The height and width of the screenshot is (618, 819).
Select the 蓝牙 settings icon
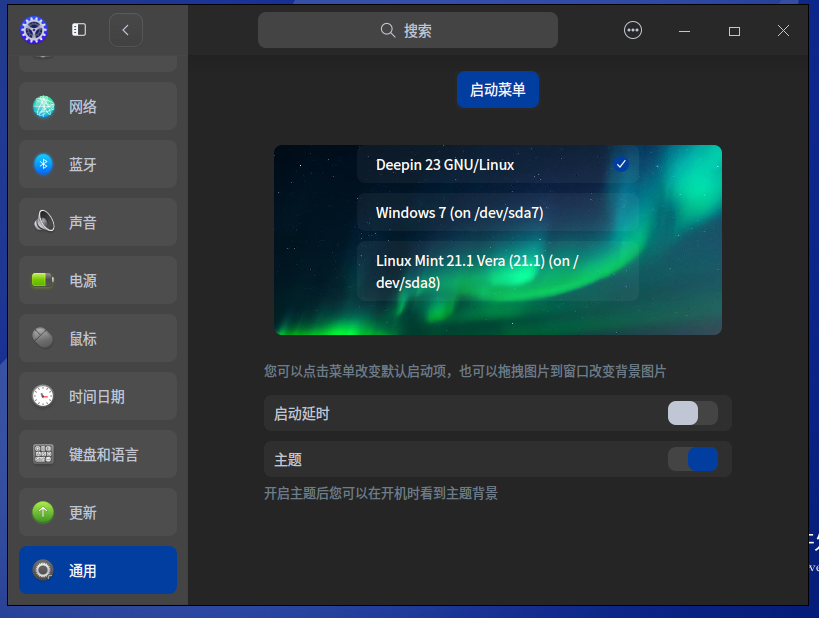[97, 164]
